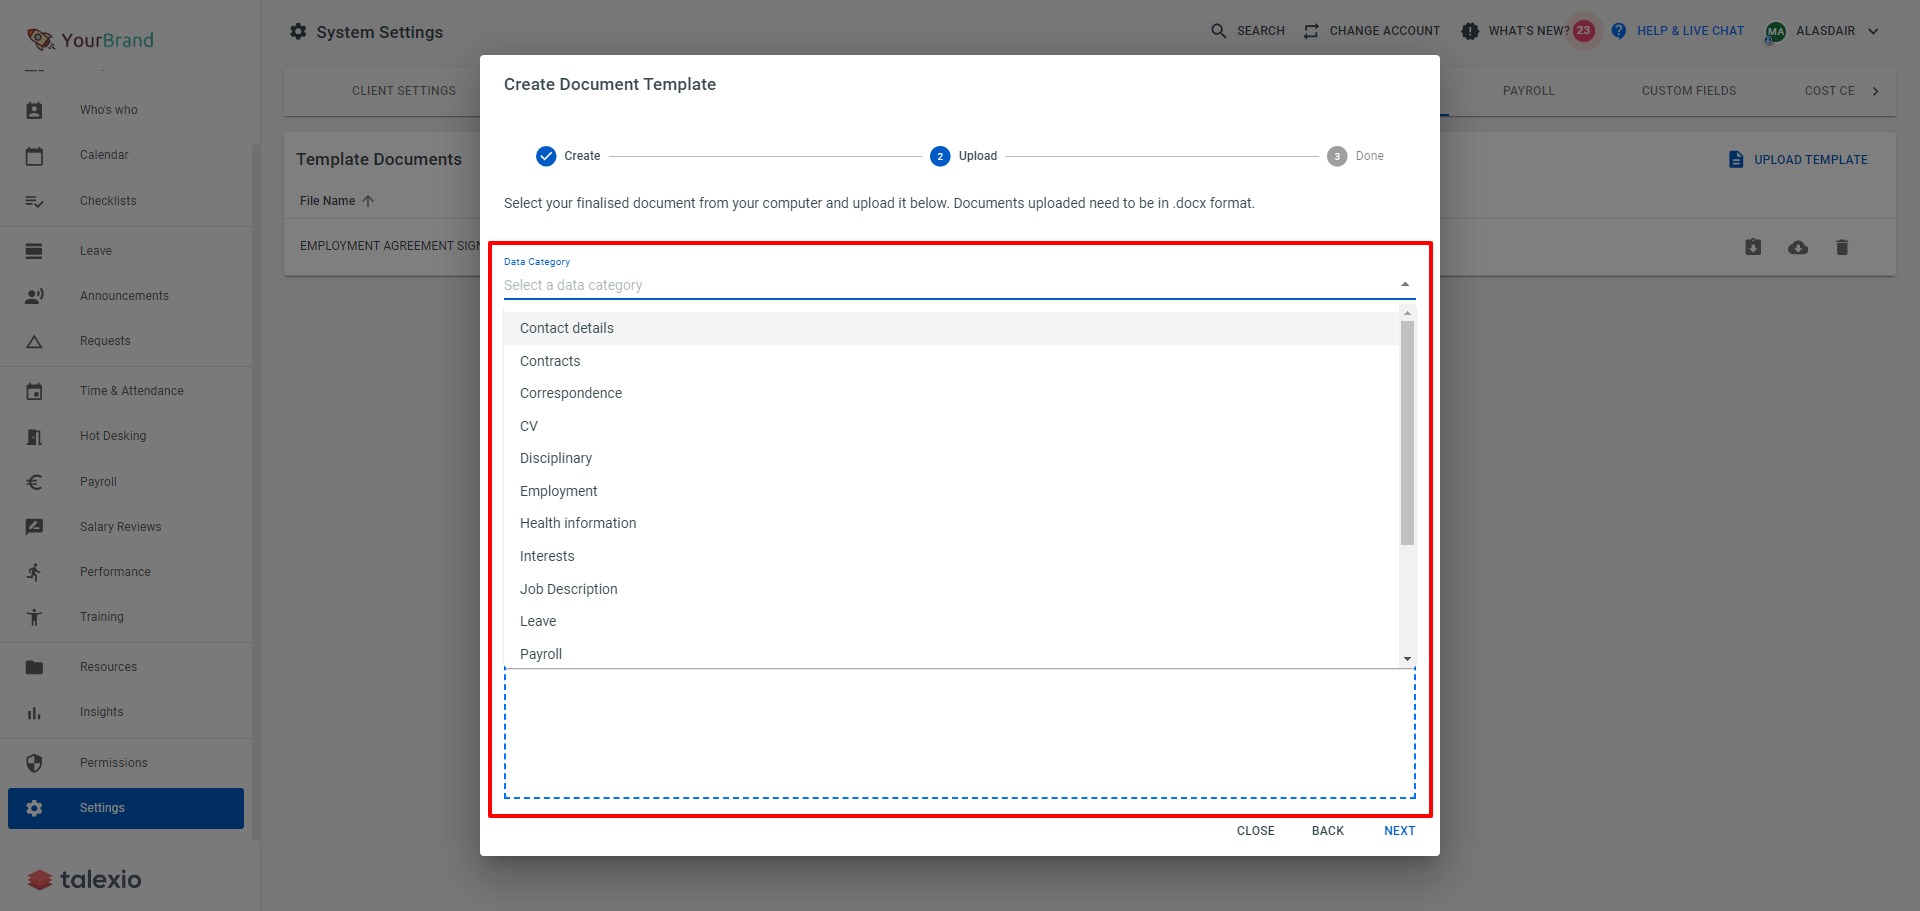This screenshot has height=911, width=1920.
Task: Click the download icon for Employment Agreement row
Action: click(x=1753, y=247)
